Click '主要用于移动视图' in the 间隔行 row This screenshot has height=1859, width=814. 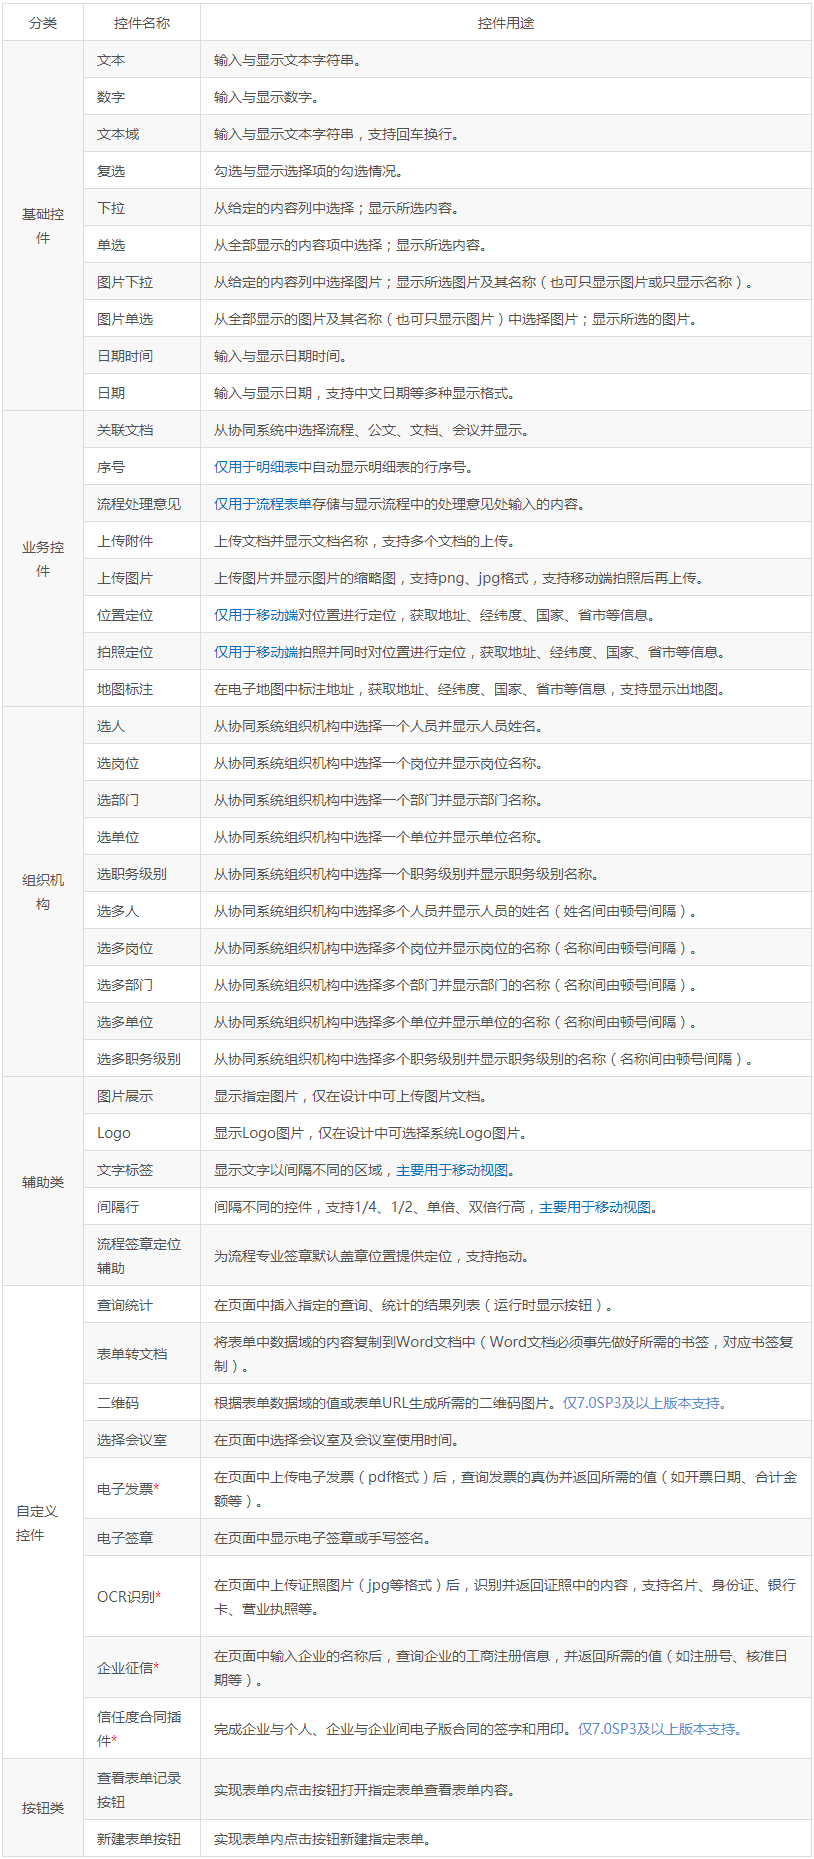coord(595,1207)
